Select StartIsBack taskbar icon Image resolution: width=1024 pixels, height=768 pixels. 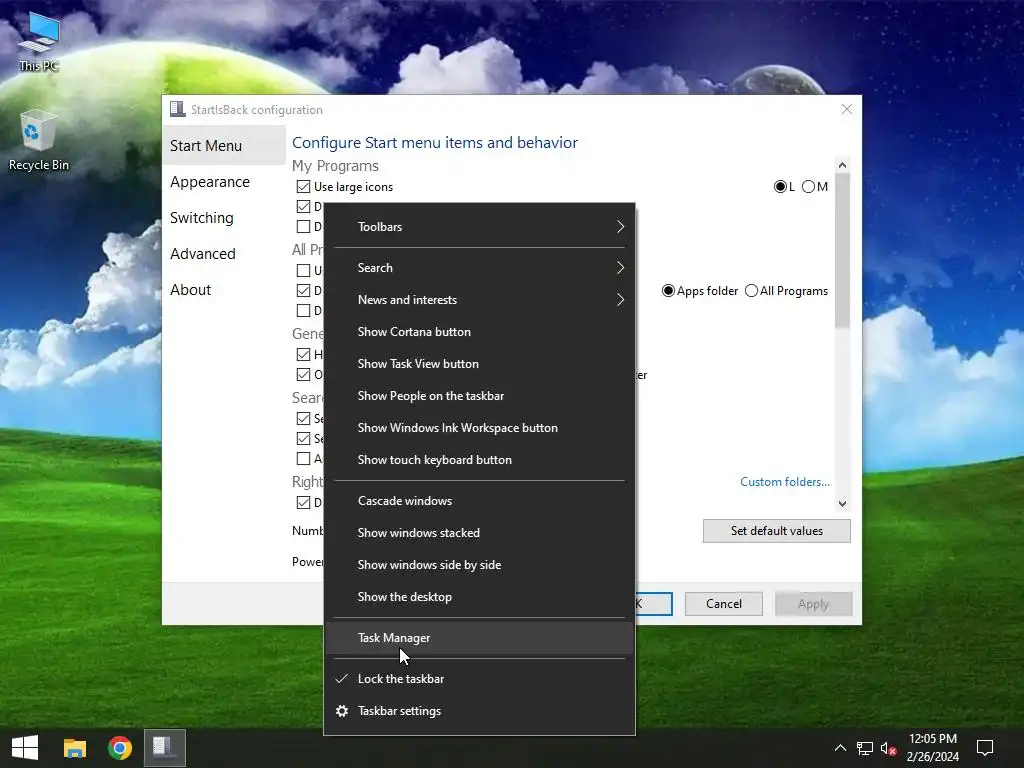[x=165, y=748]
